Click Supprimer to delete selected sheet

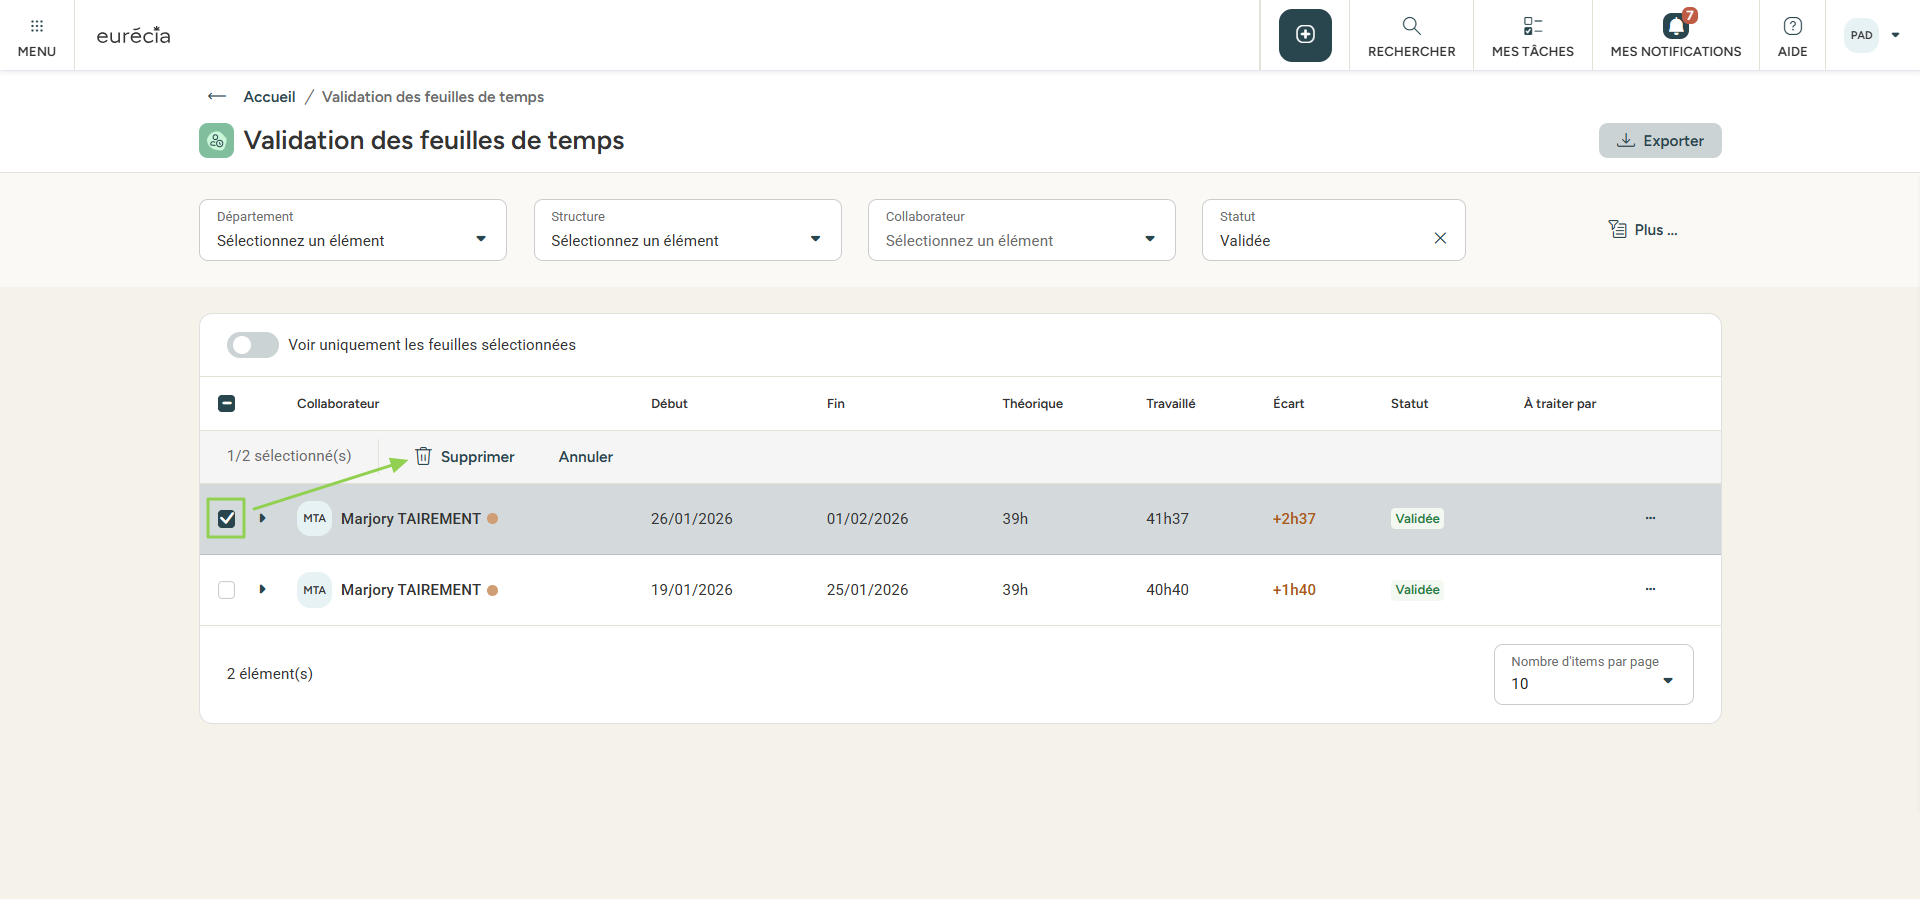[x=465, y=457]
